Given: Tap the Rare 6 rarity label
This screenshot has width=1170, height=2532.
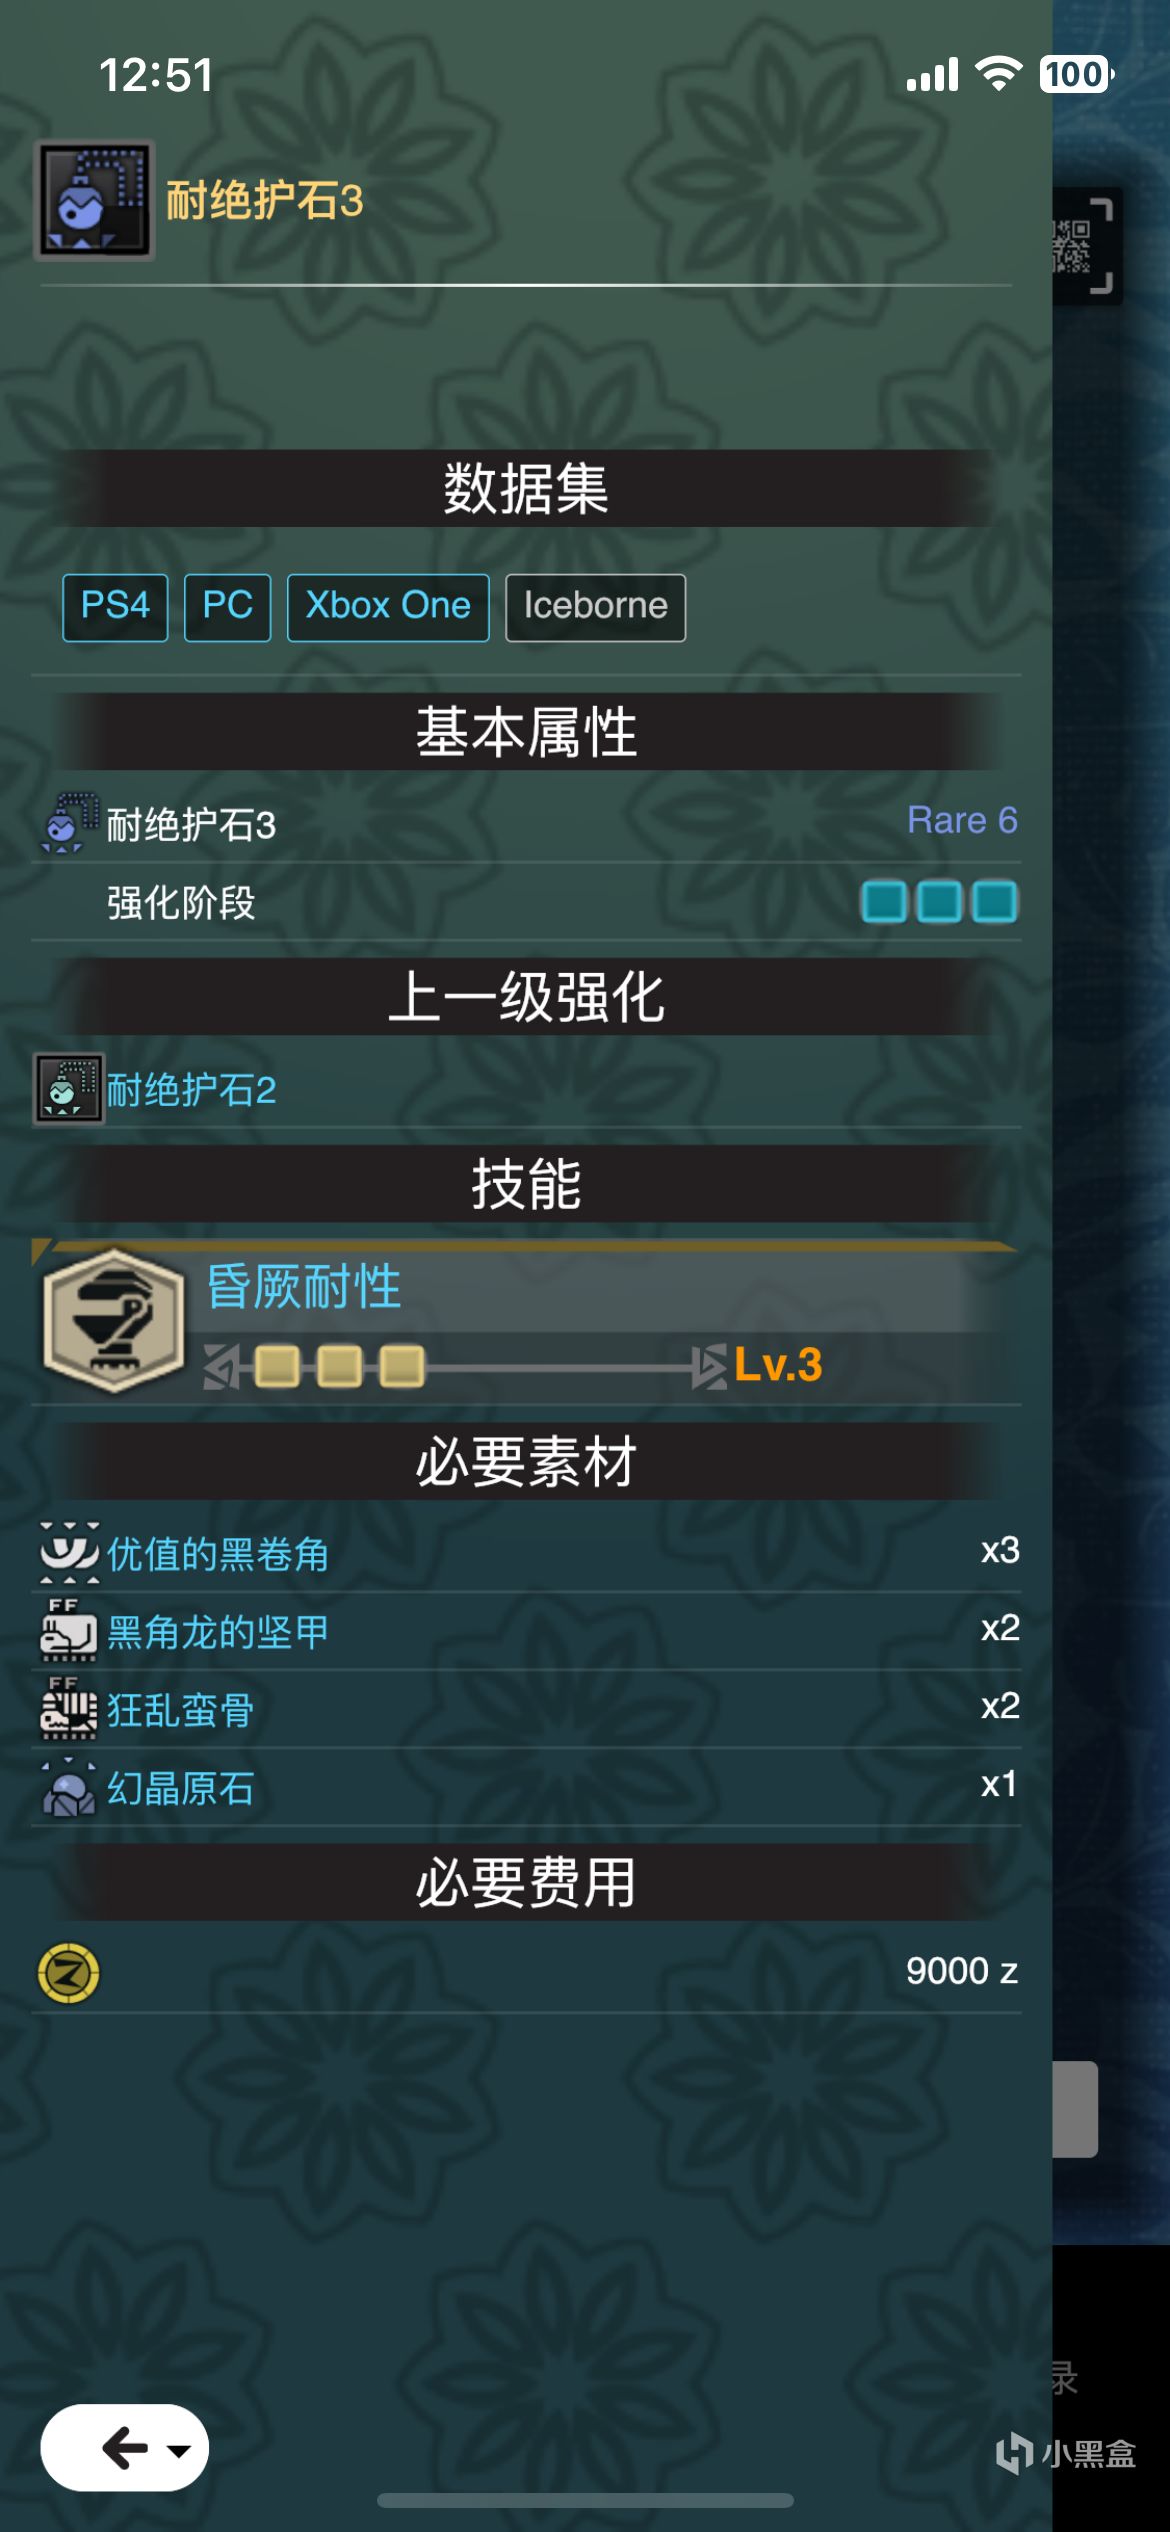Looking at the screenshot, I should (x=962, y=820).
